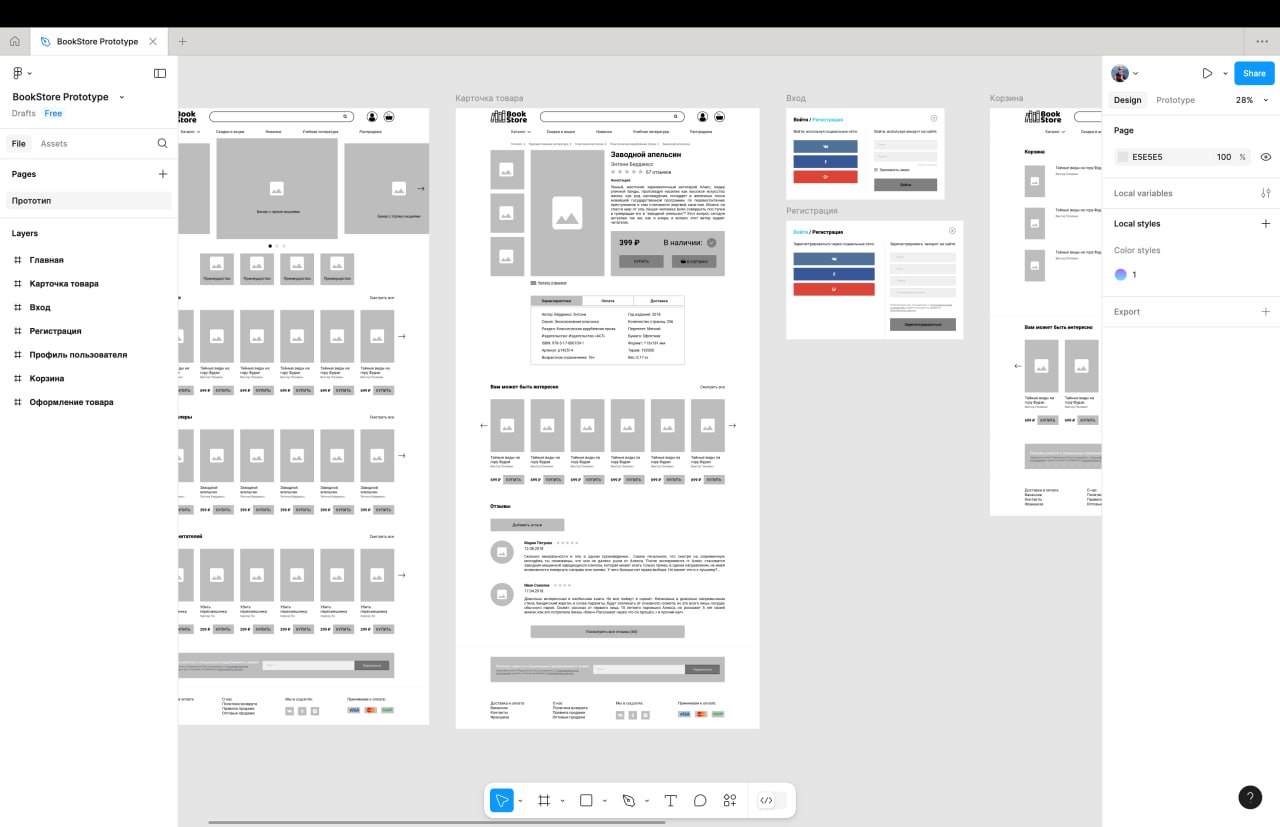Open the Figma home screen icon

click(x=14, y=41)
